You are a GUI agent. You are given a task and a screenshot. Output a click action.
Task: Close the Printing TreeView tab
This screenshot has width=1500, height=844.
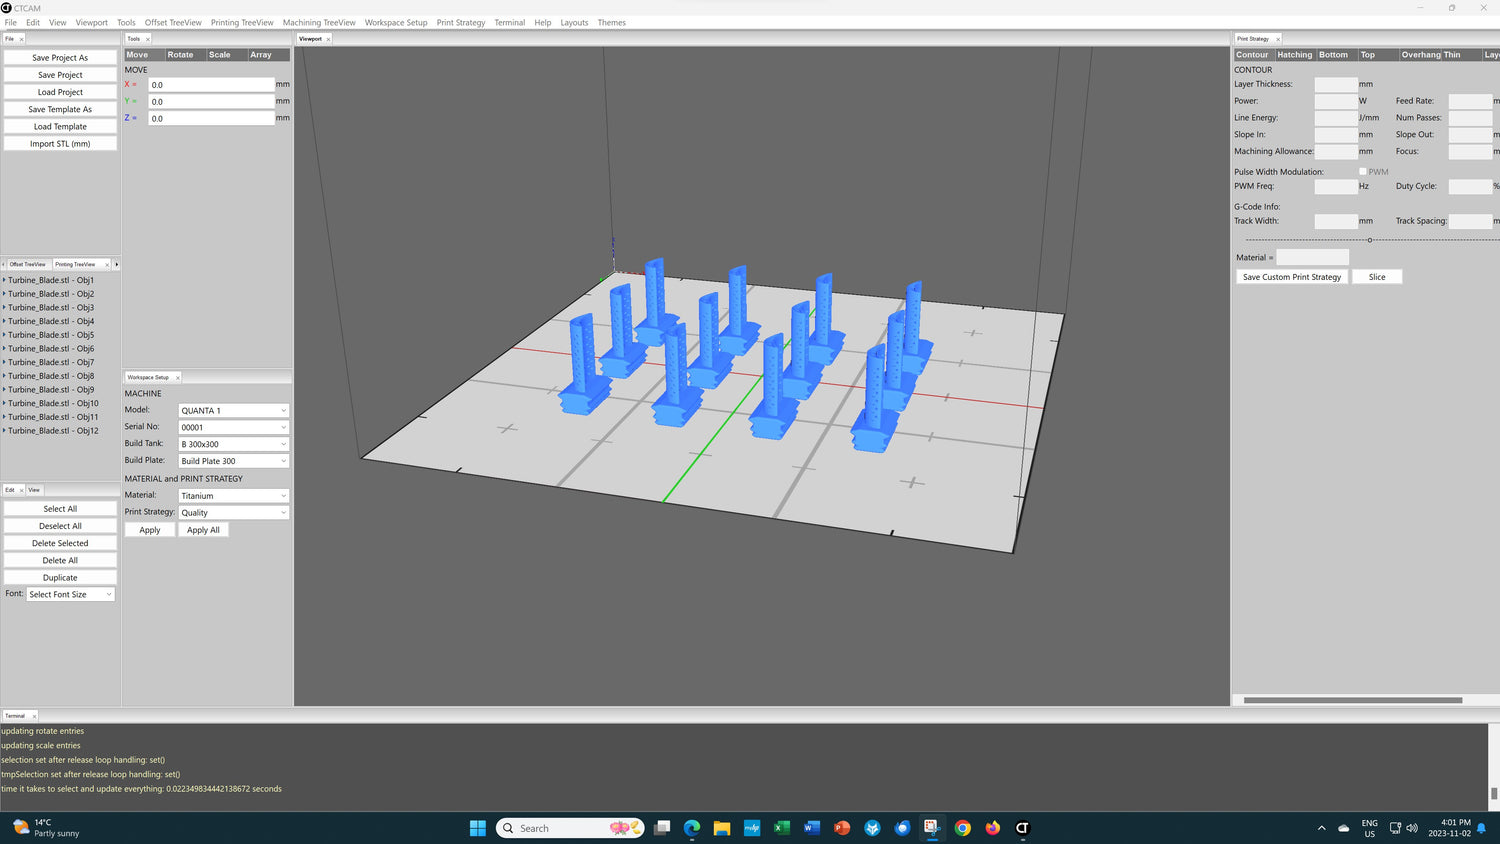coord(106,264)
